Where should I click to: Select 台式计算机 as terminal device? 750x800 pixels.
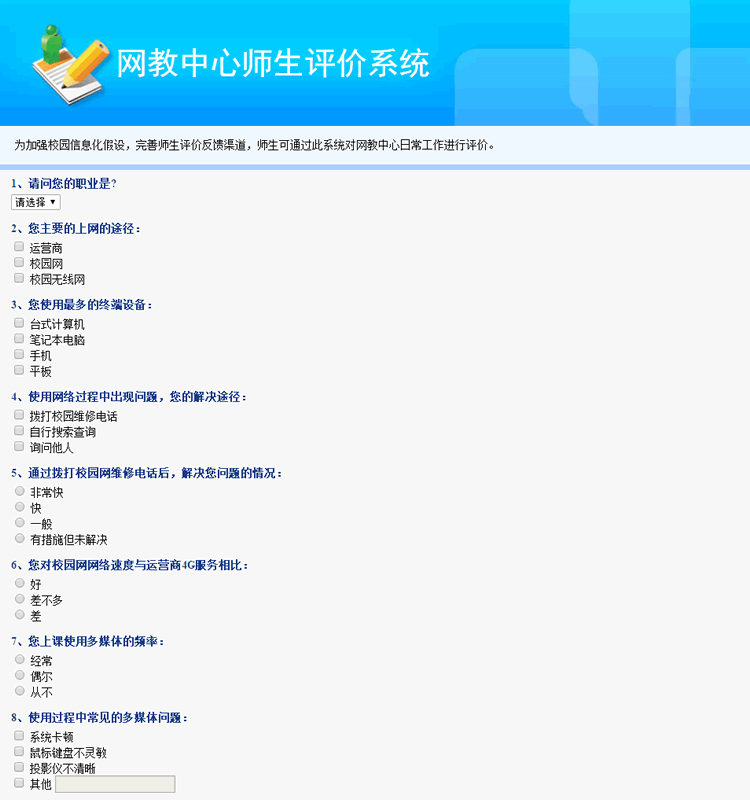19,324
